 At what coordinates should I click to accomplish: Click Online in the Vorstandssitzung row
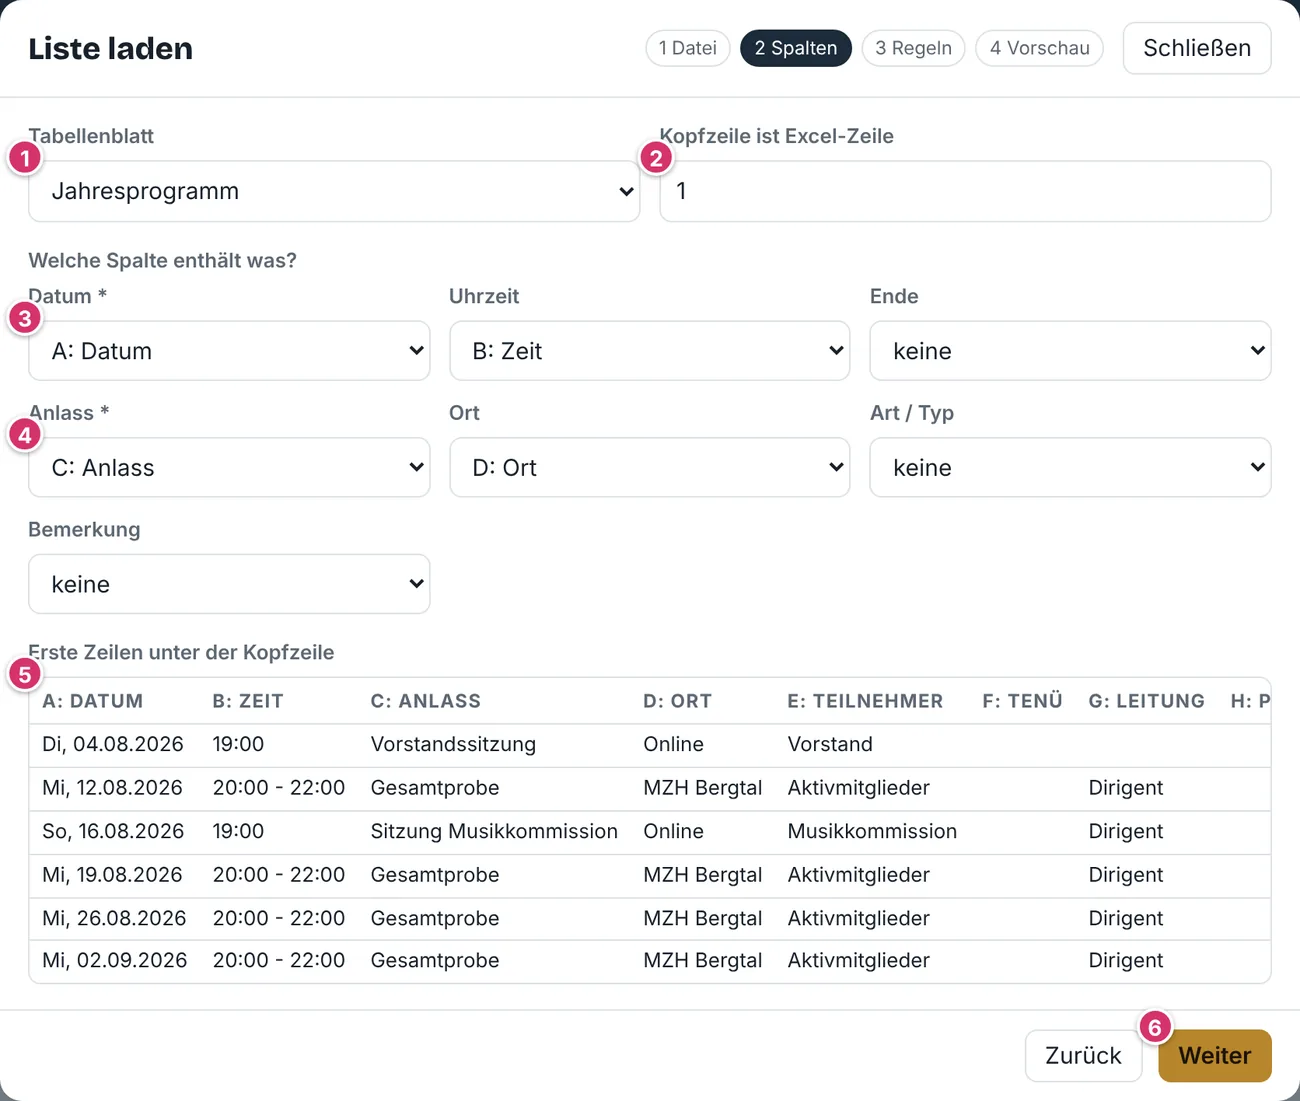coord(673,744)
